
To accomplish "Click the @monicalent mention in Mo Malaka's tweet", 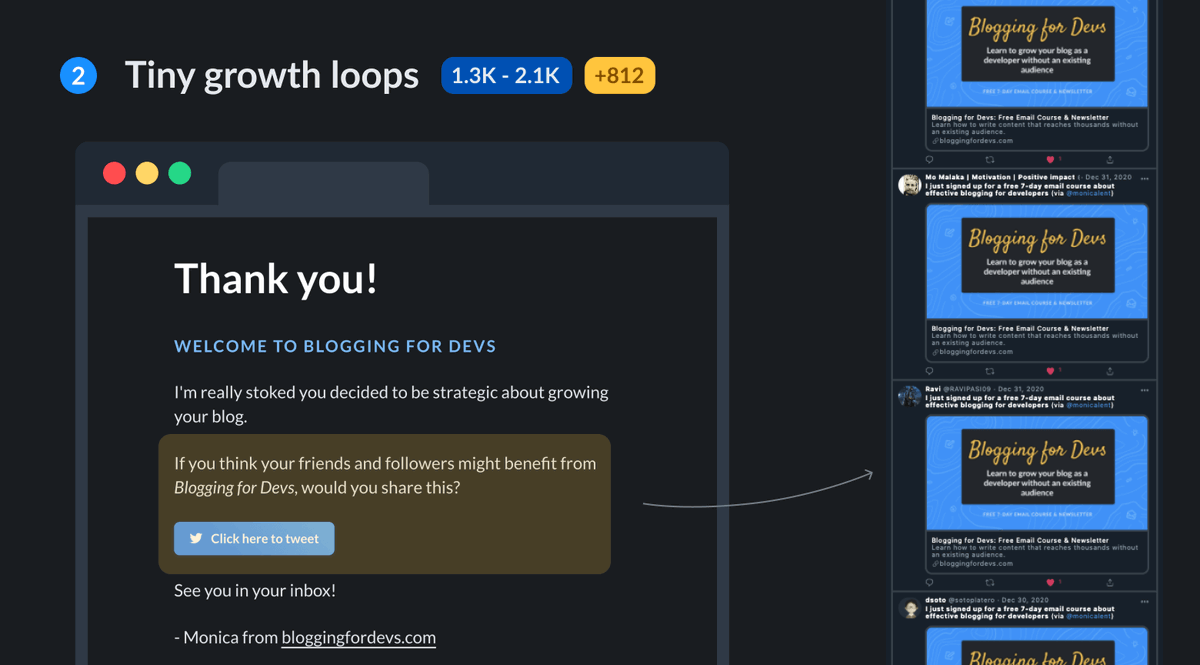I will [1089, 193].
